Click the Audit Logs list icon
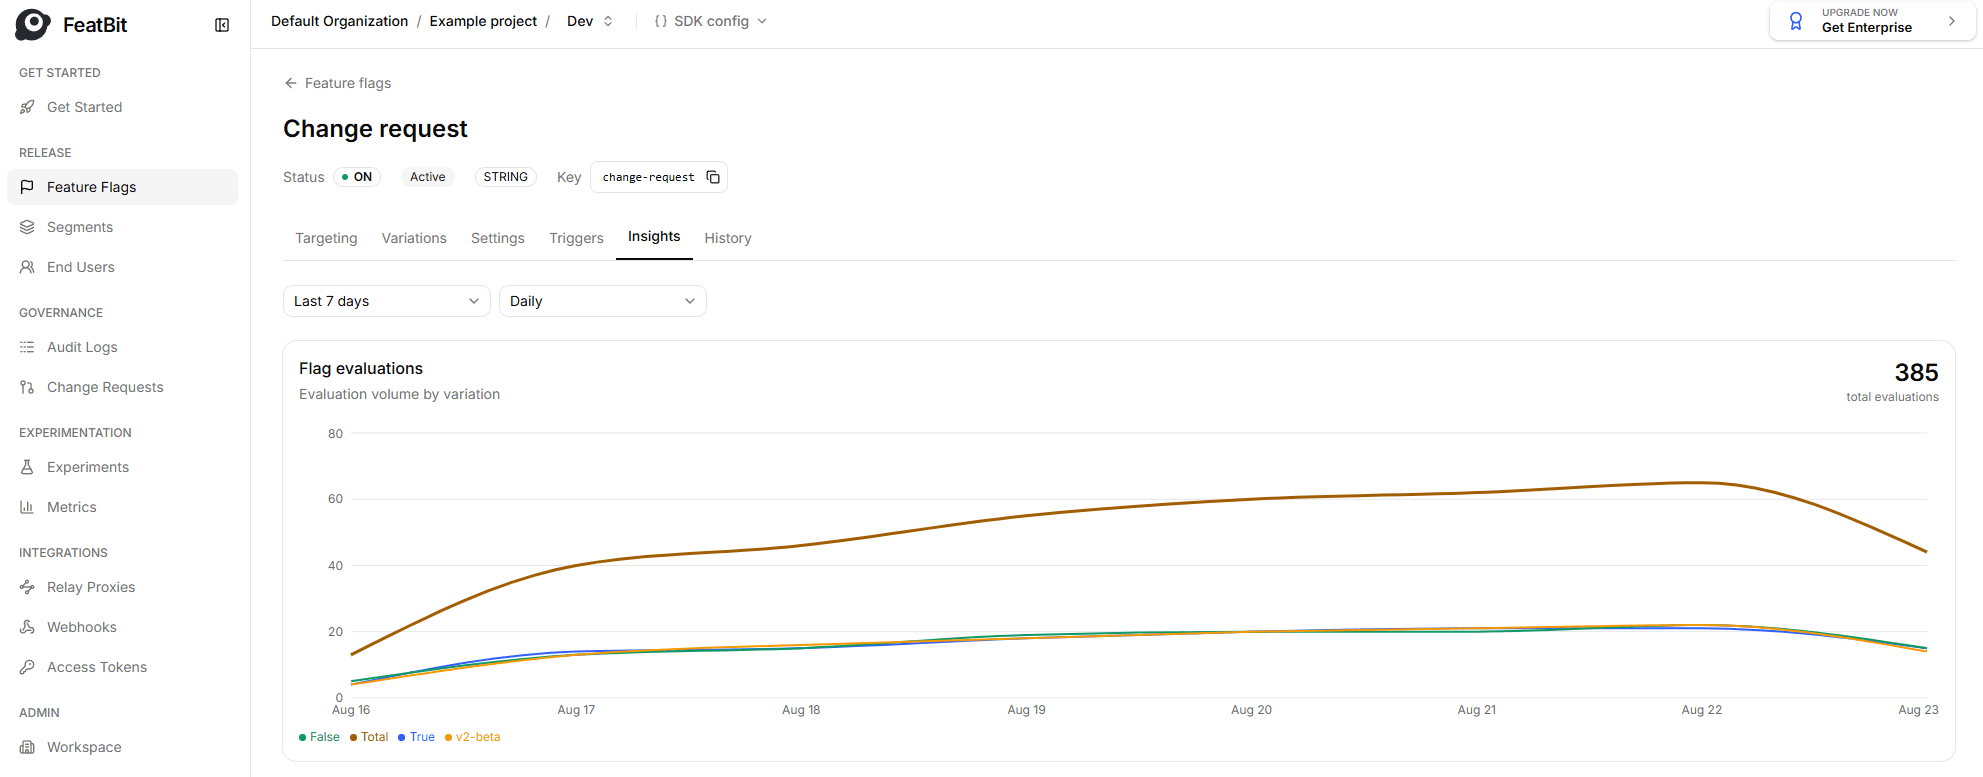 [x=27, y=347]
